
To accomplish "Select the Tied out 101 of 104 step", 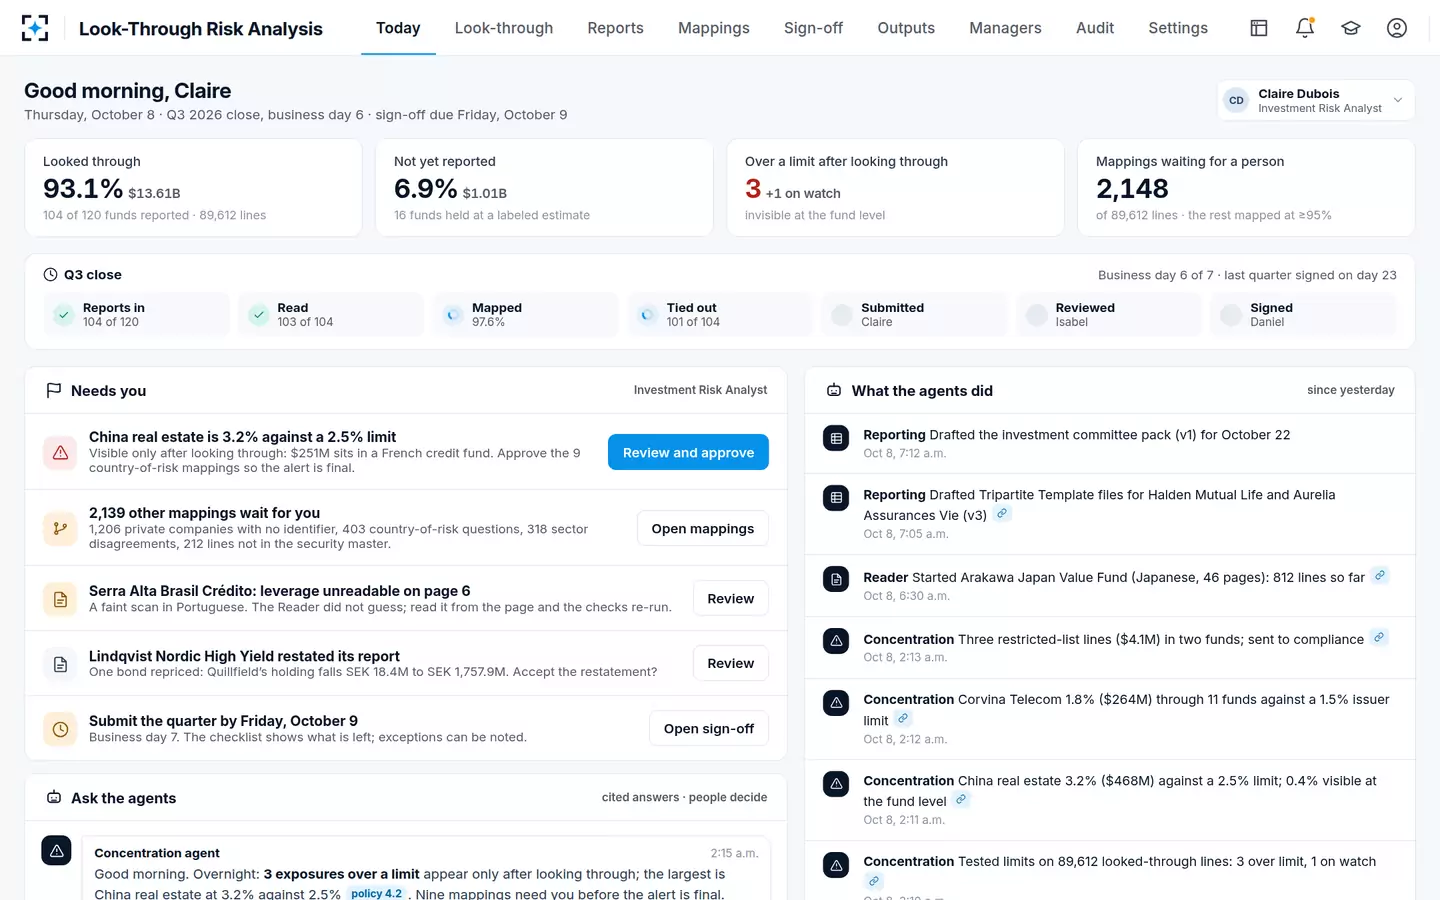I will [x=720, y=315].
